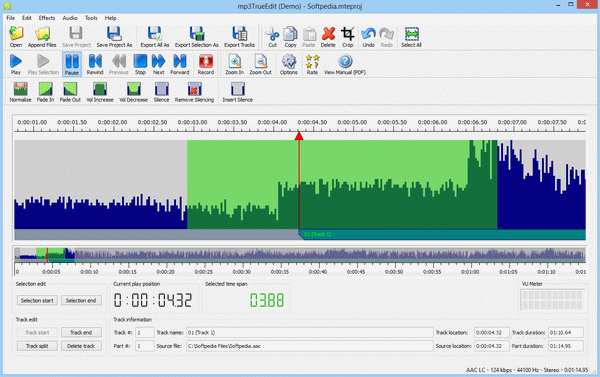Viewport: 600px width, 377px height.
Task: Click the current play position display
Action: [153, 300]
